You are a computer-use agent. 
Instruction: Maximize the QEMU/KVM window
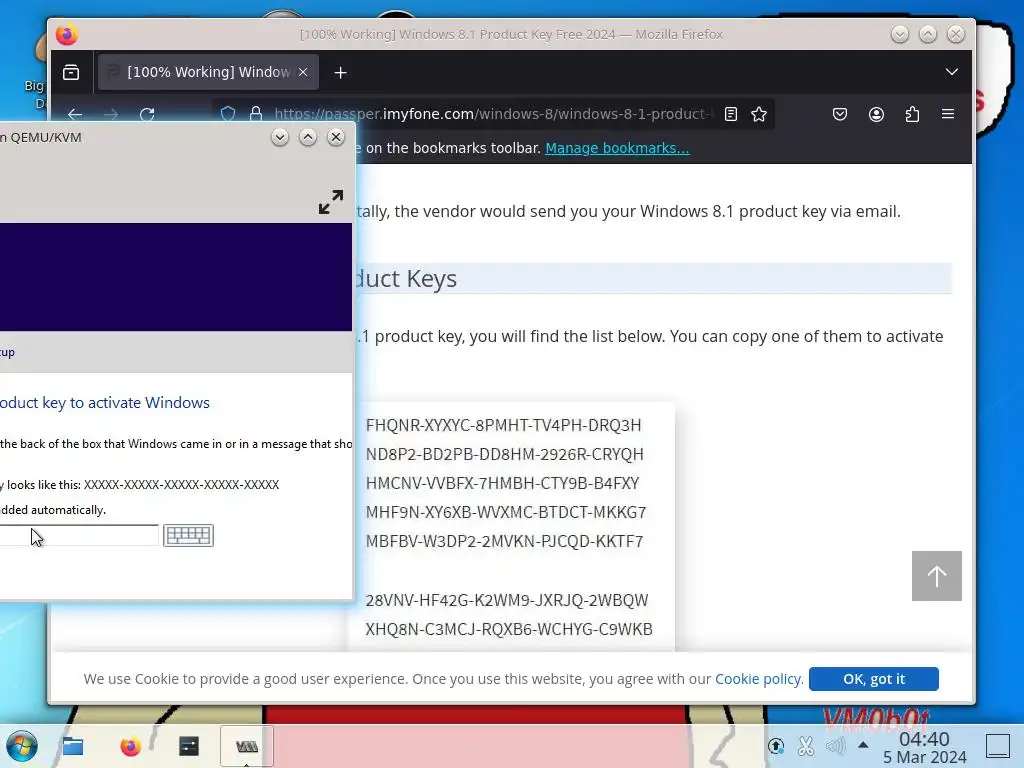(x=308, y=137)
